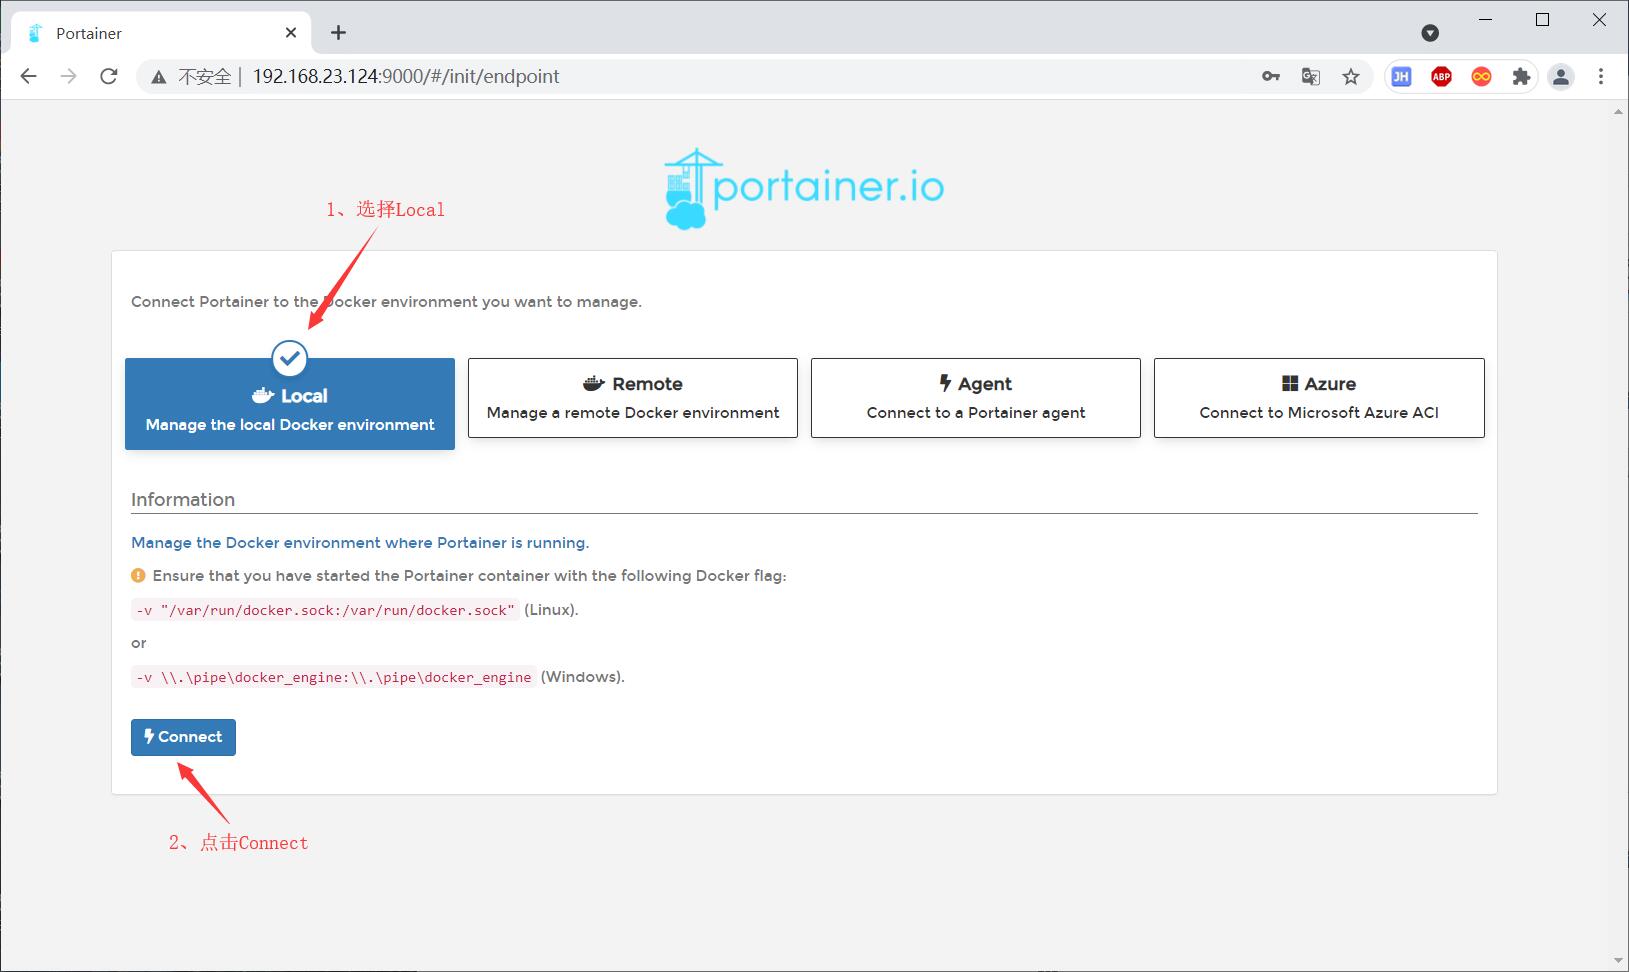Open the Remote Docker environment option
The width and height of the screenshot is (1629, 972).
[632, 397]
